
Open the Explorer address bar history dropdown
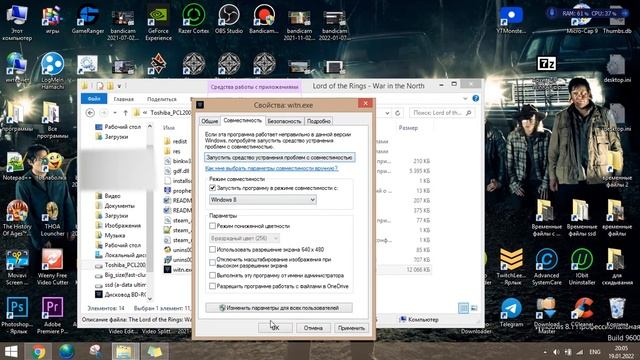(387, 113)
